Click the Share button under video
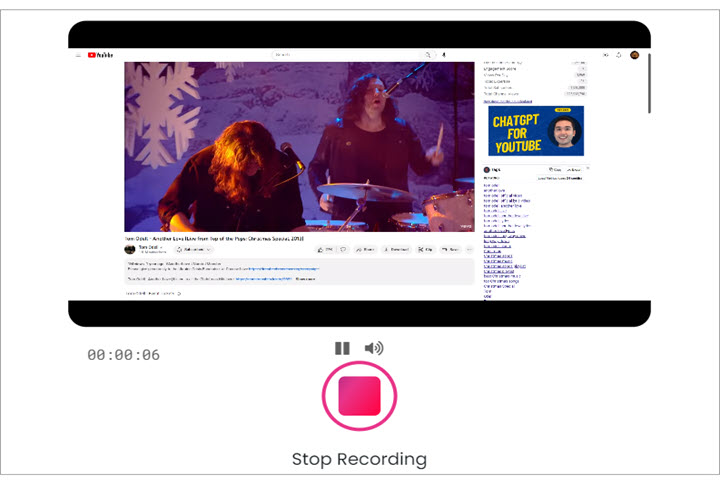The image size is (720, 480). click(366, 249)
